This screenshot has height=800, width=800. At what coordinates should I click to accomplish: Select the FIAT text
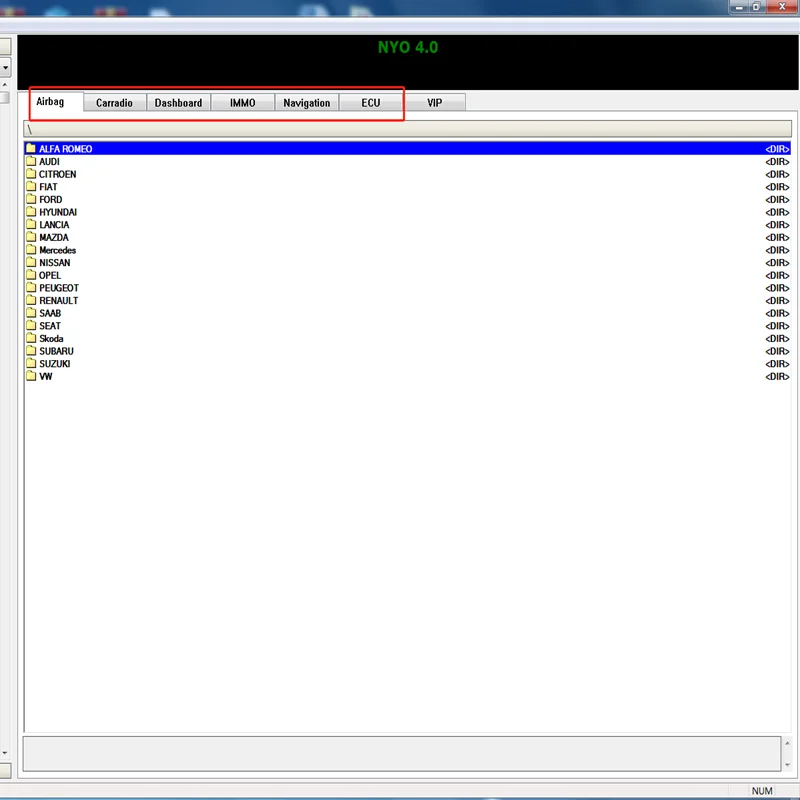pyautogui.click(x=48, y=187)
